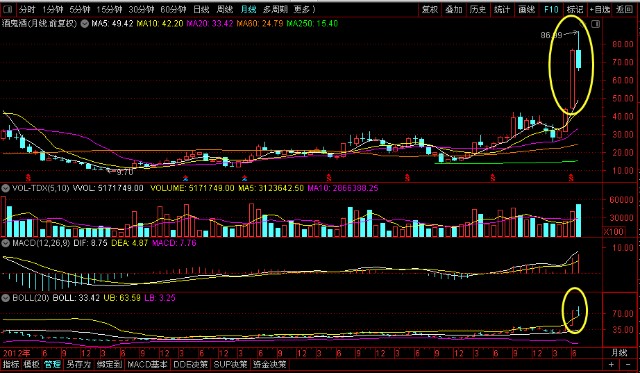The width and height of the screenshot is (640, 373).
Task: Open the F10 company info
Action: click(551, 9)
